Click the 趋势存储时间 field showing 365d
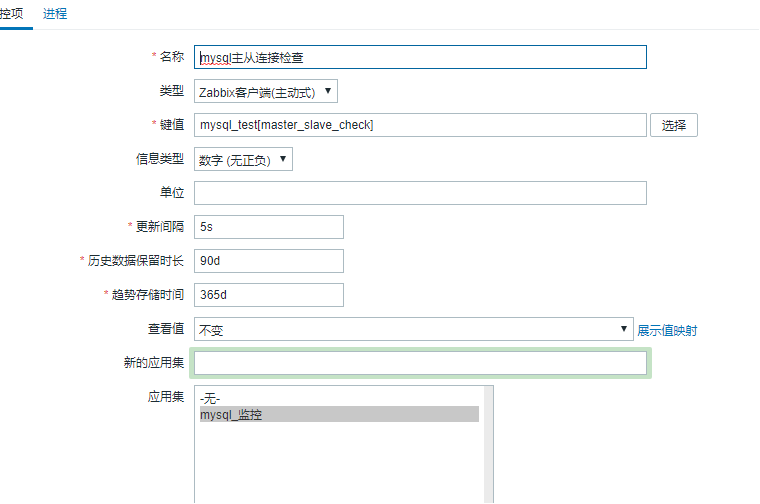Image resolution: width=760 pixels, height=504 pixels. pos(269,295)
